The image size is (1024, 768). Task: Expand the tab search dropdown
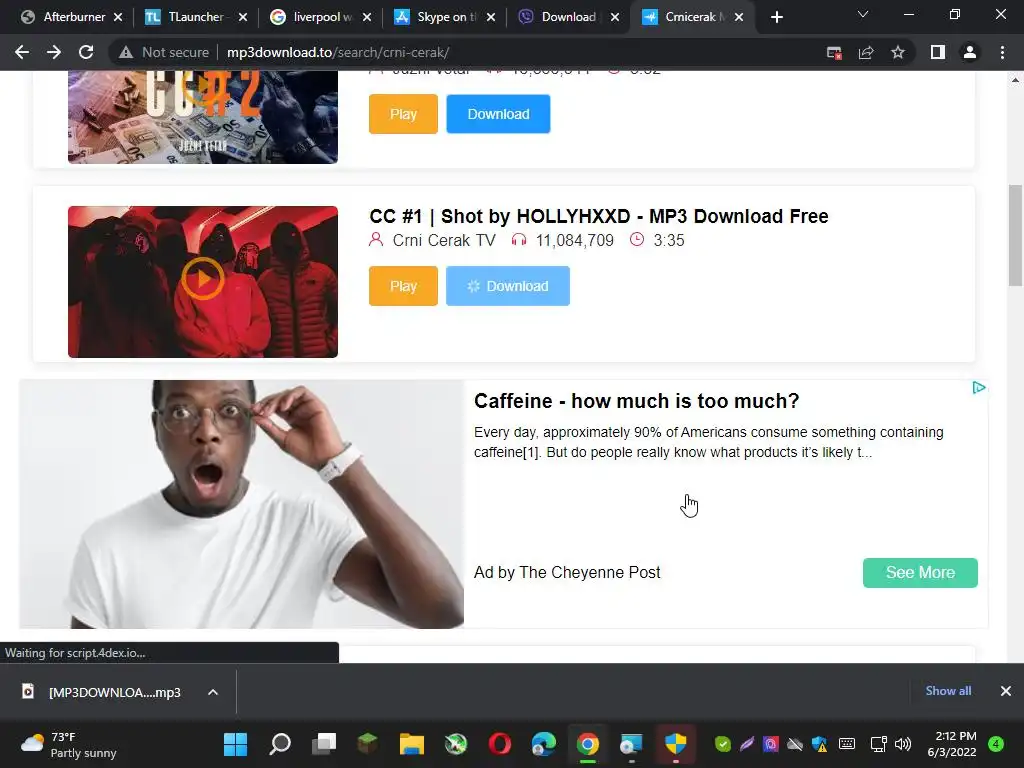tap(863, 14)
